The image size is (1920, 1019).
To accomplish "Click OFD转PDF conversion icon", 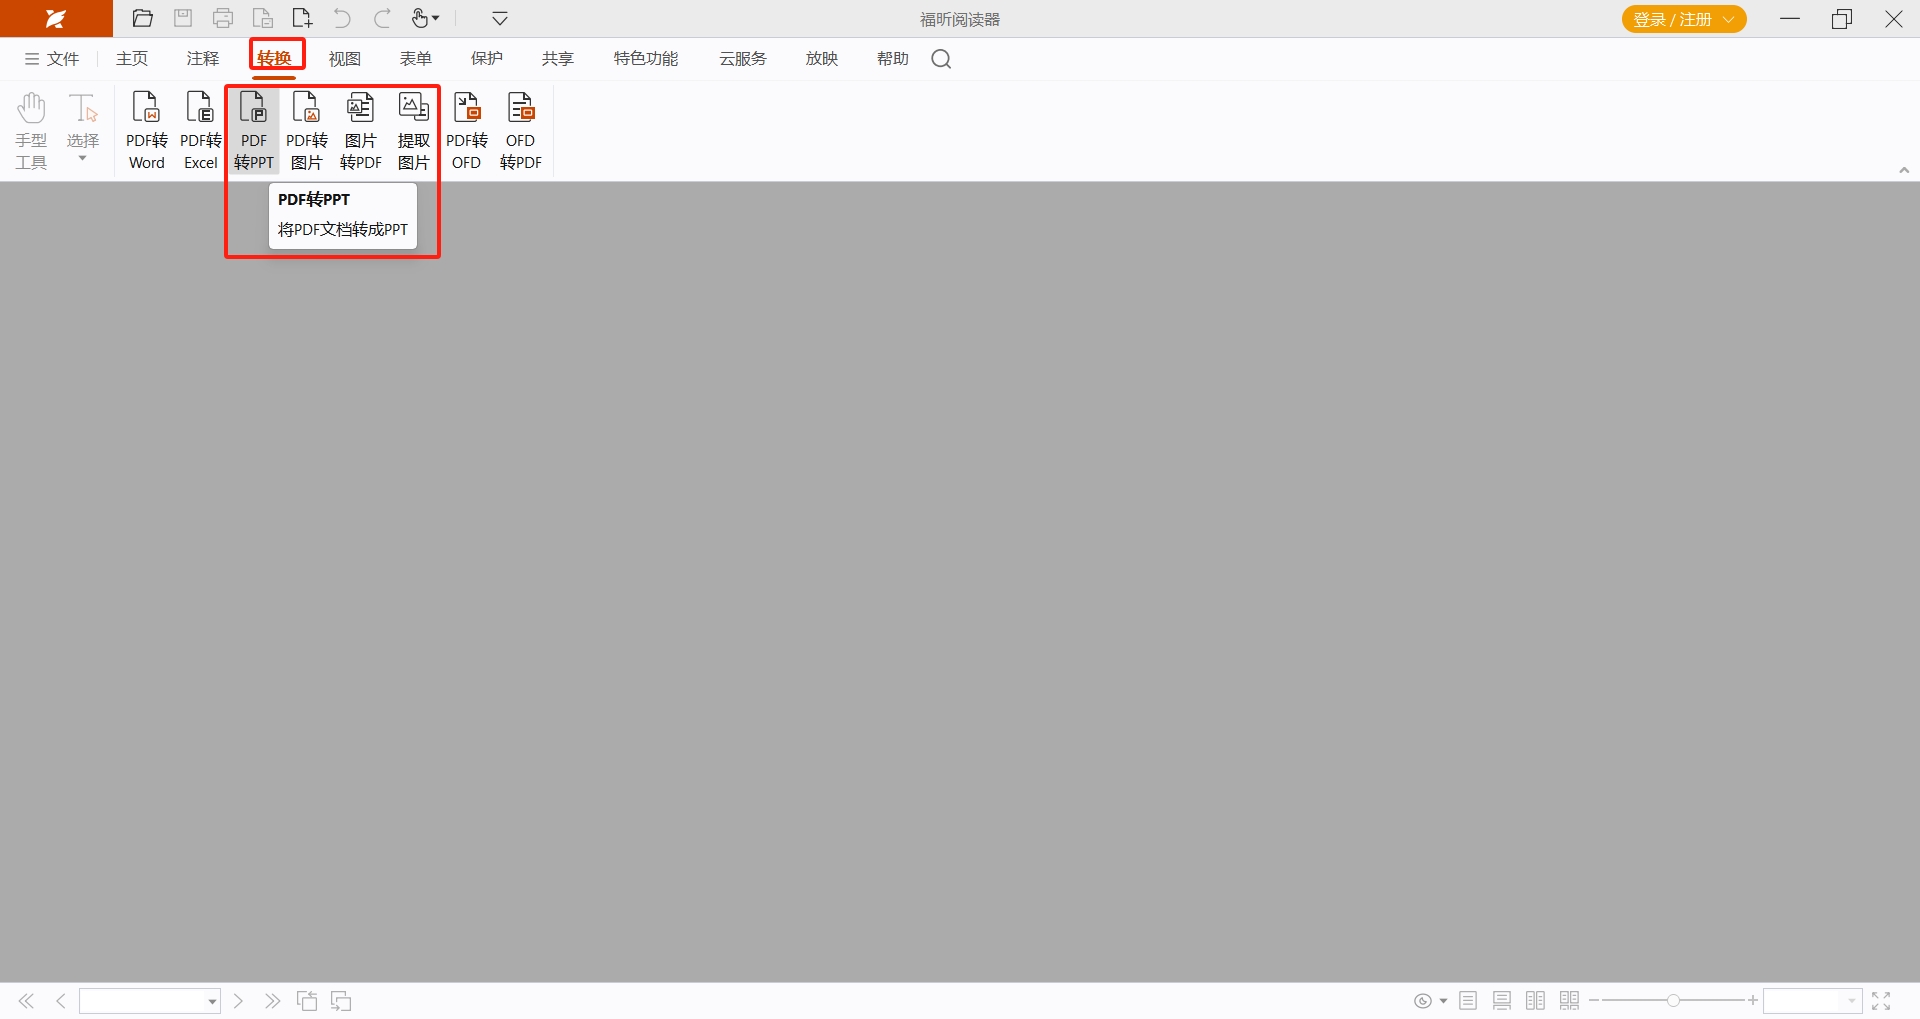I will click(521, 131).
